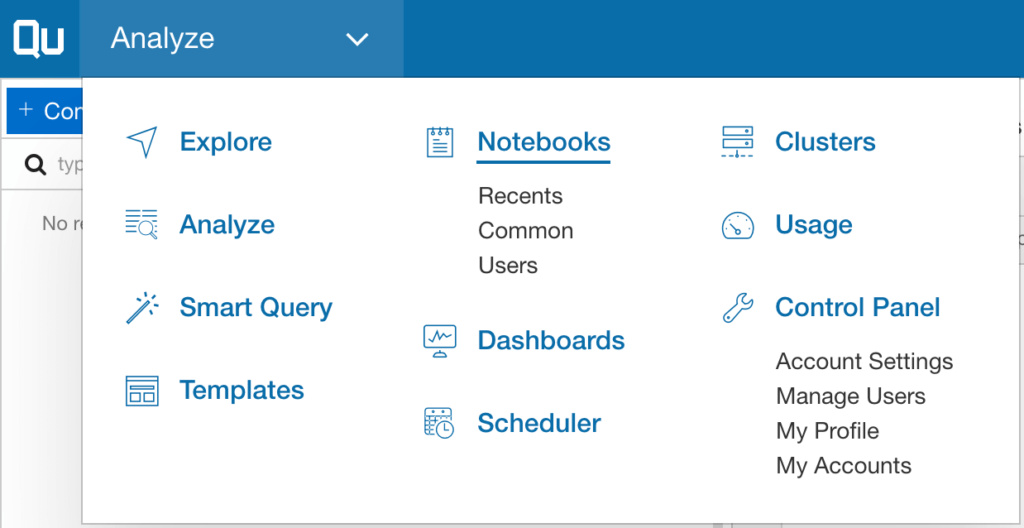Open Dashboards page
1024x528 pixels.
(551, 340)
